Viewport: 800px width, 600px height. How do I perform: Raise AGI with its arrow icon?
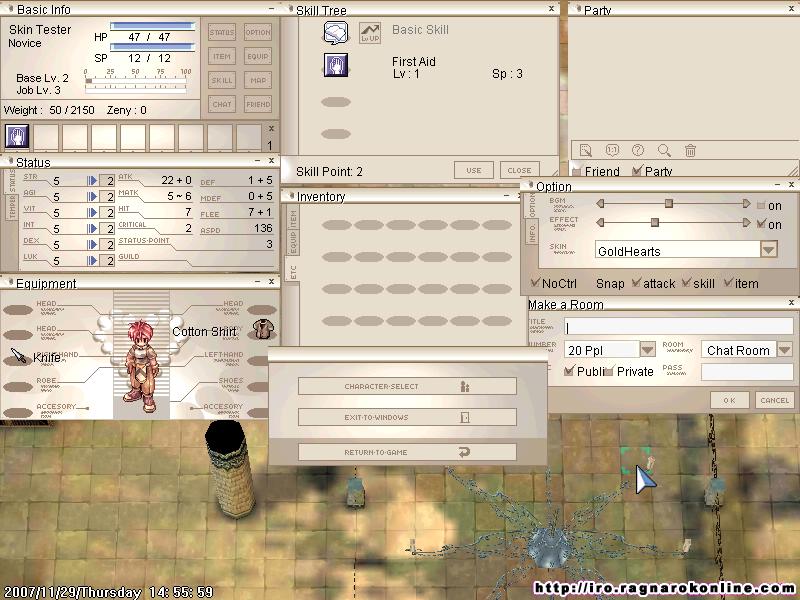(92, 196)
